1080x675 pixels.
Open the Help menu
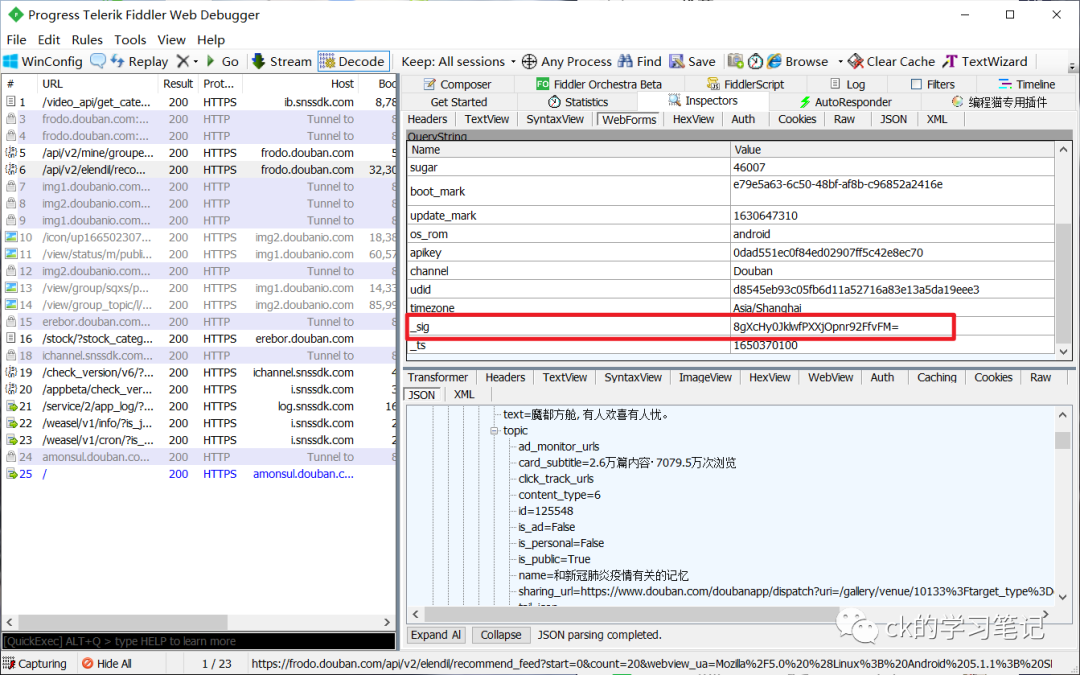211,39
